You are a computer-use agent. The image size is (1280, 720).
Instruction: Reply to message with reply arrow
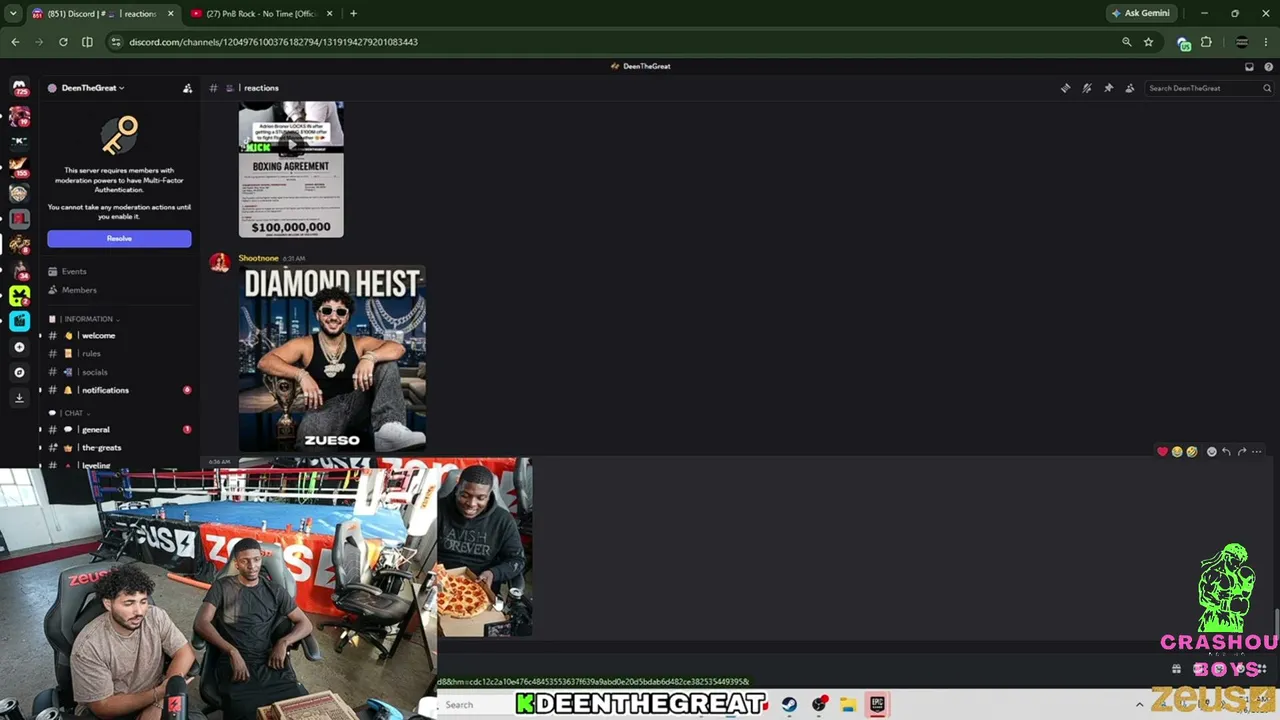point(1226,452)
